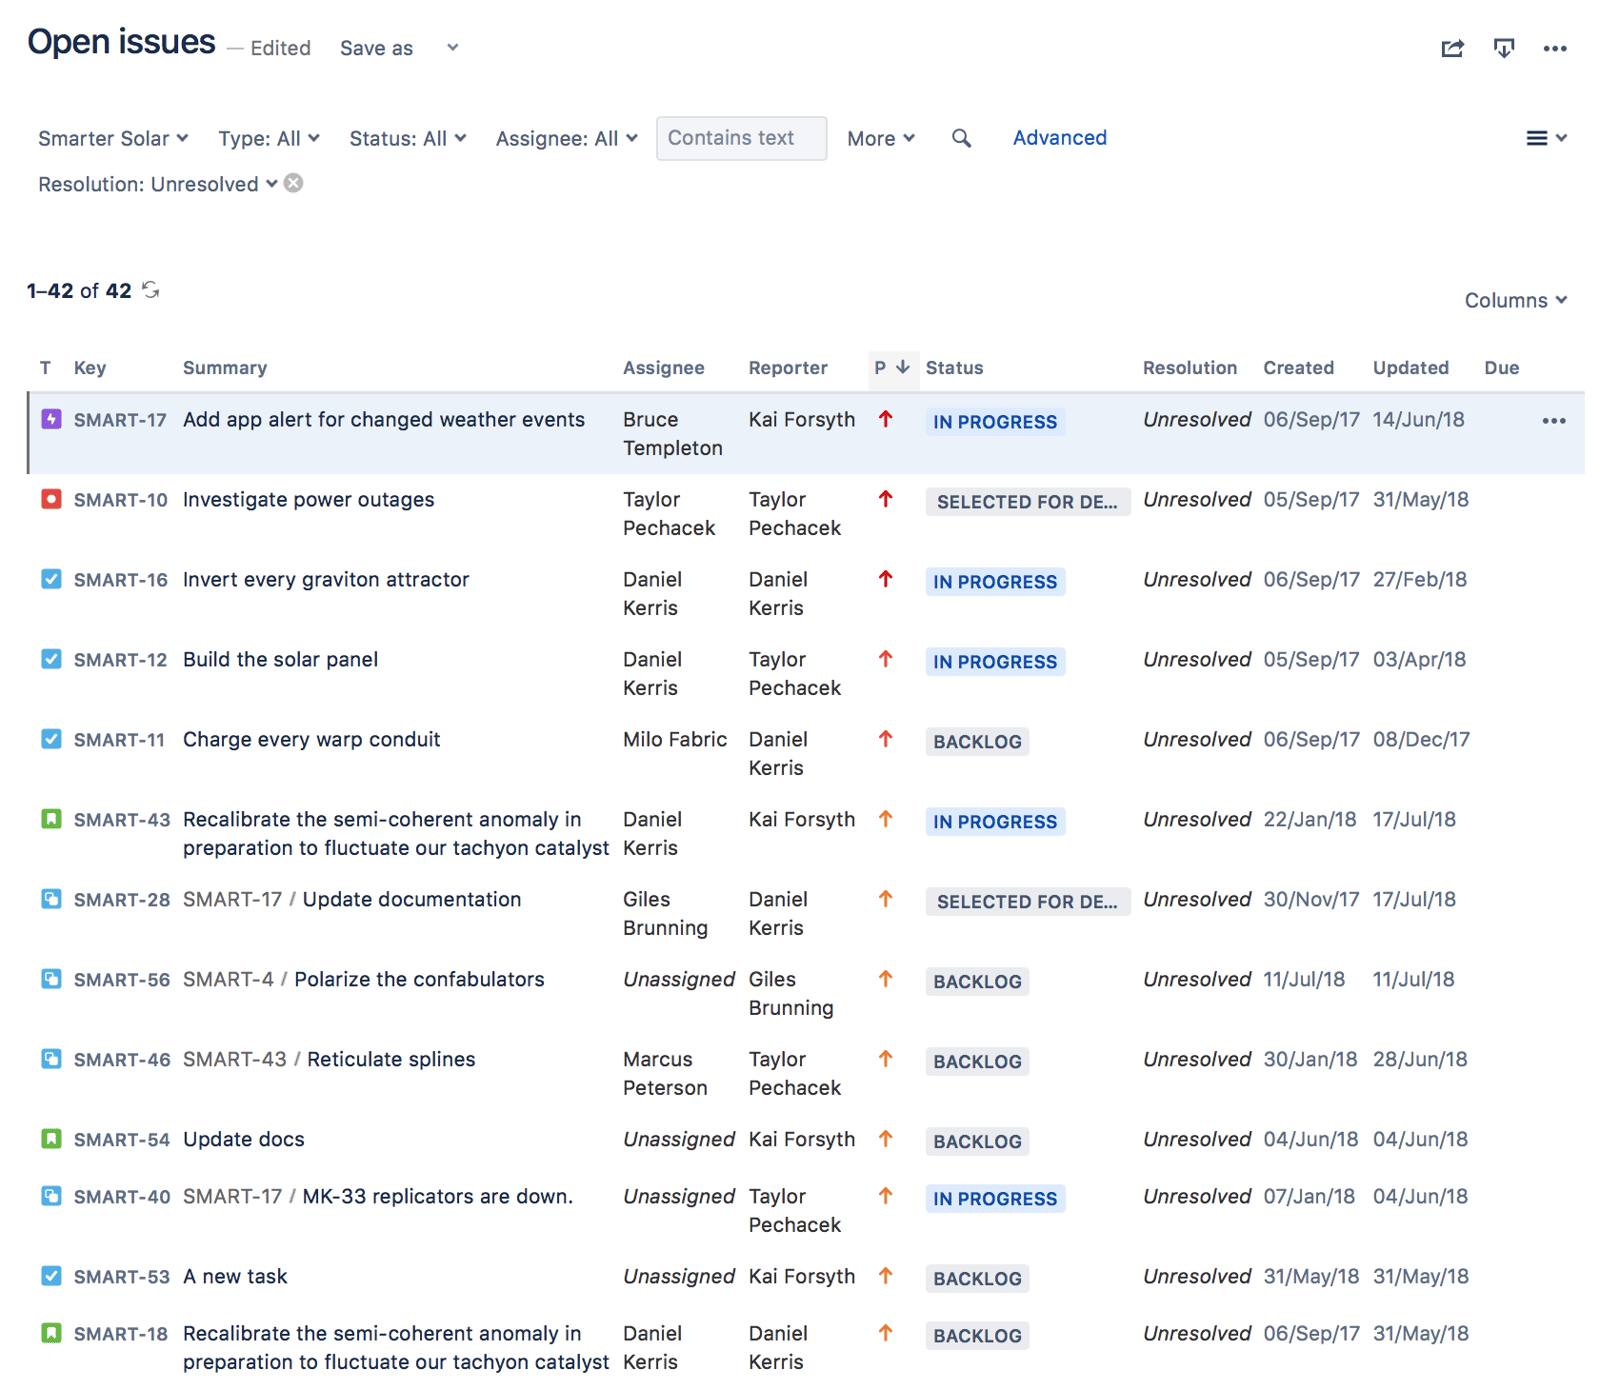The height and width of the screenshot is (1390, 1600).
Task: Click the story type icon for SMART-43
Action: (51, 819)
